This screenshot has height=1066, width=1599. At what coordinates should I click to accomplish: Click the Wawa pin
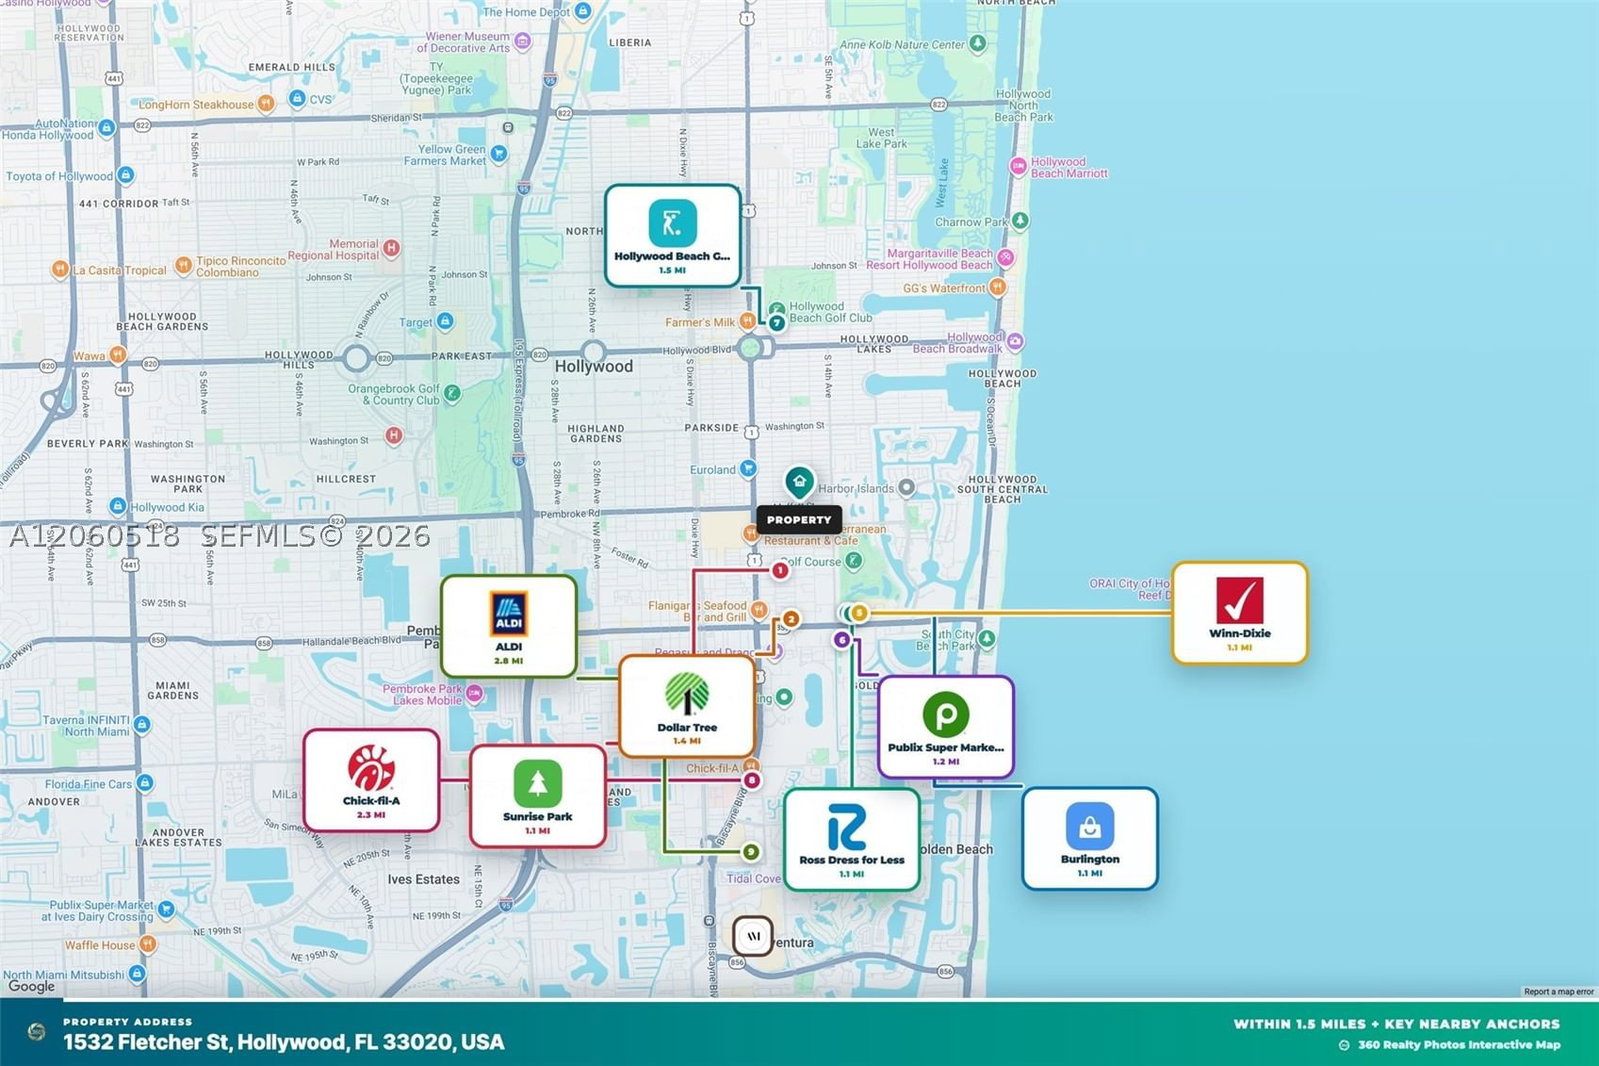click(117, 354)
